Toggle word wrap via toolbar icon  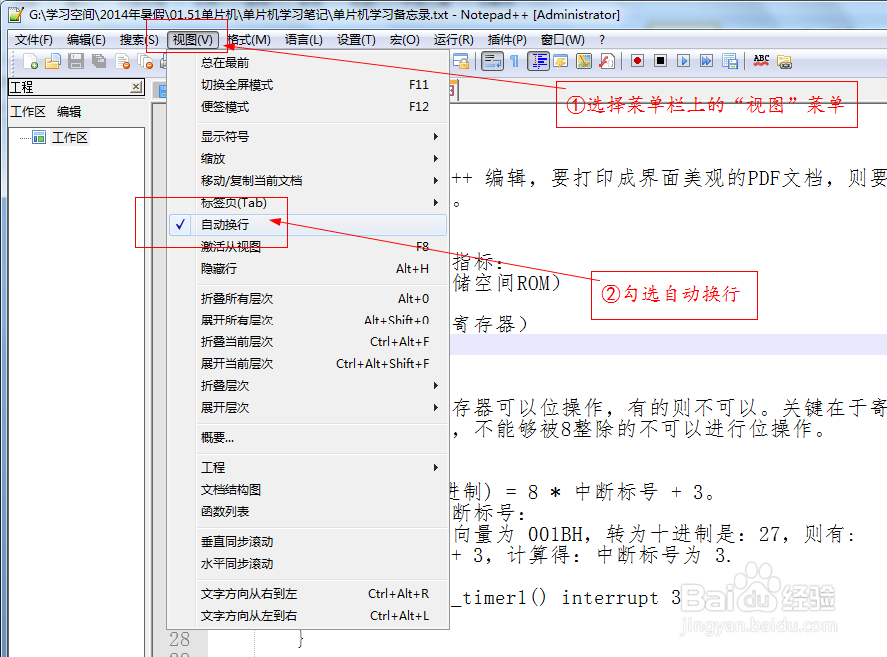[x=492, y=60]
